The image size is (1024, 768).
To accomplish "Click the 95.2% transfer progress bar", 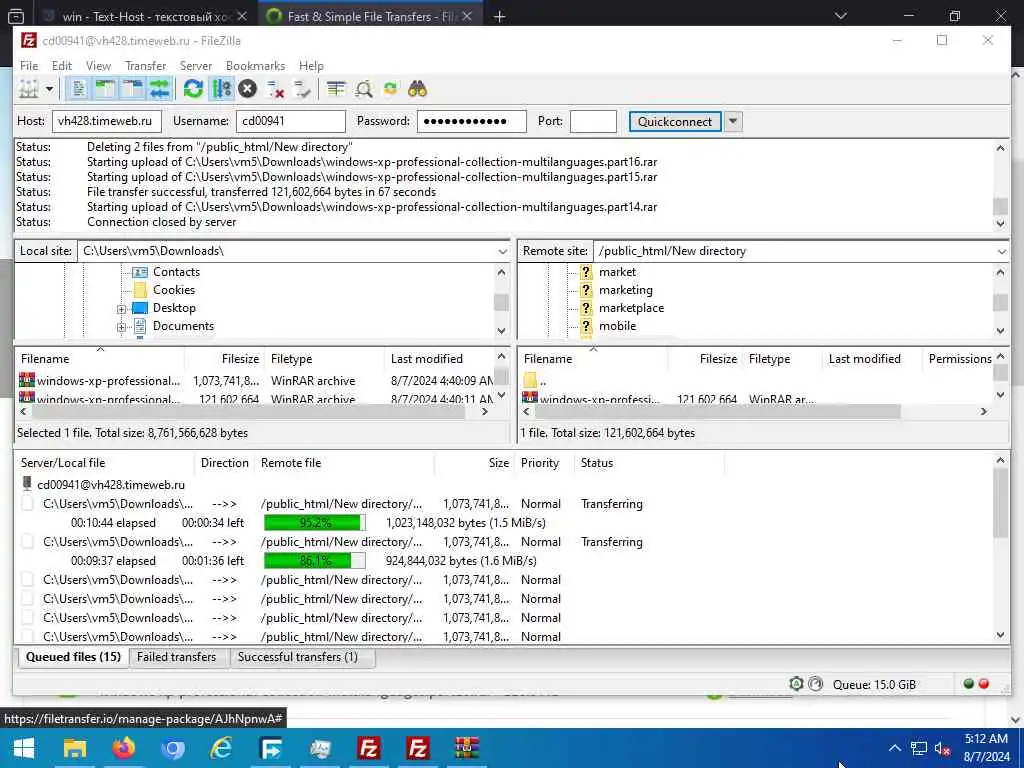I will point(315,522).
